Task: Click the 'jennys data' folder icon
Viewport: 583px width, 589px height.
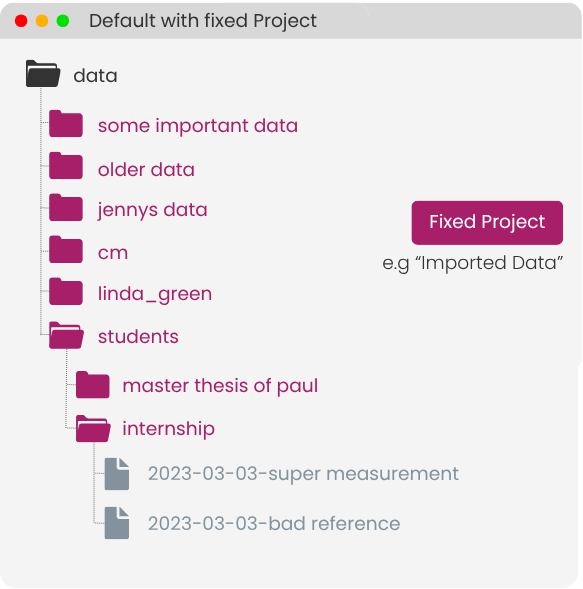Action: (x=66, y=207)
